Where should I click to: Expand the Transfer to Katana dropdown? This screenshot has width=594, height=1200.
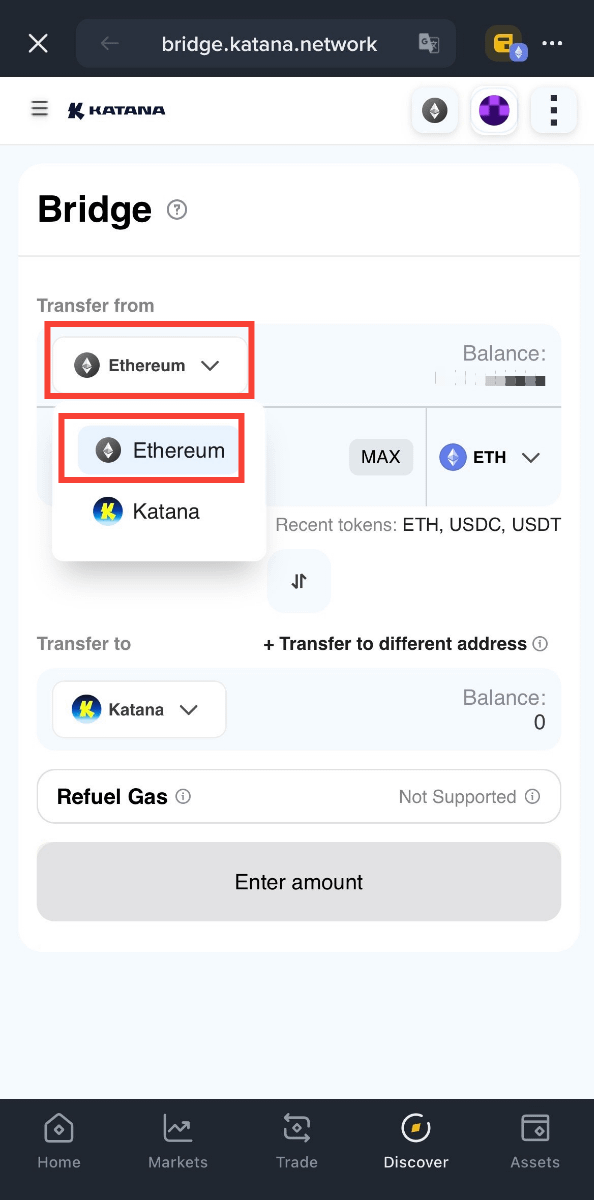point(139,710)
